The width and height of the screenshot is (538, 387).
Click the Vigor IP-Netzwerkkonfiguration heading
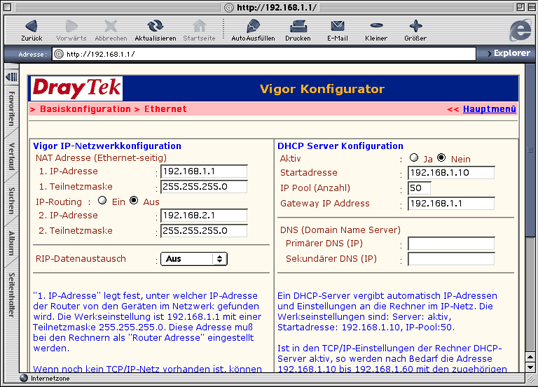tap(107, 146)
